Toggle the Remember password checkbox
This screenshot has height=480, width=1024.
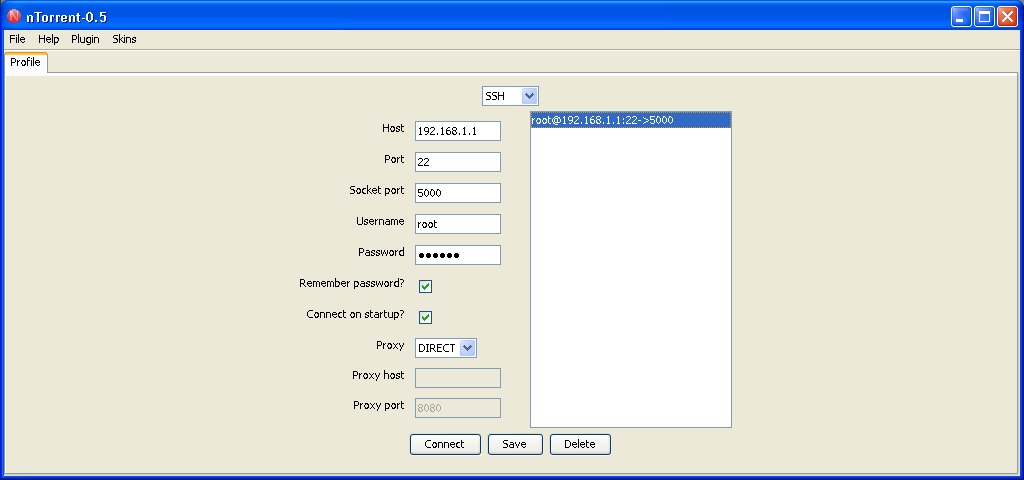click(425, 286)
